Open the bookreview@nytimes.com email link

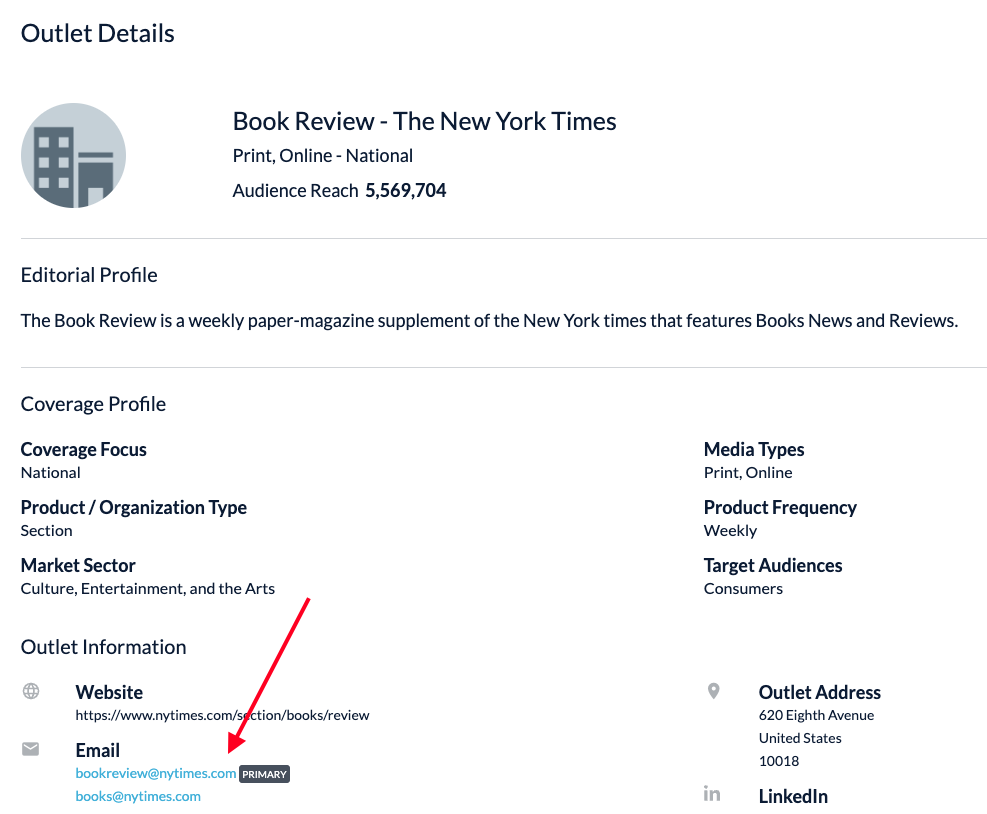click(x=156, y=773)
